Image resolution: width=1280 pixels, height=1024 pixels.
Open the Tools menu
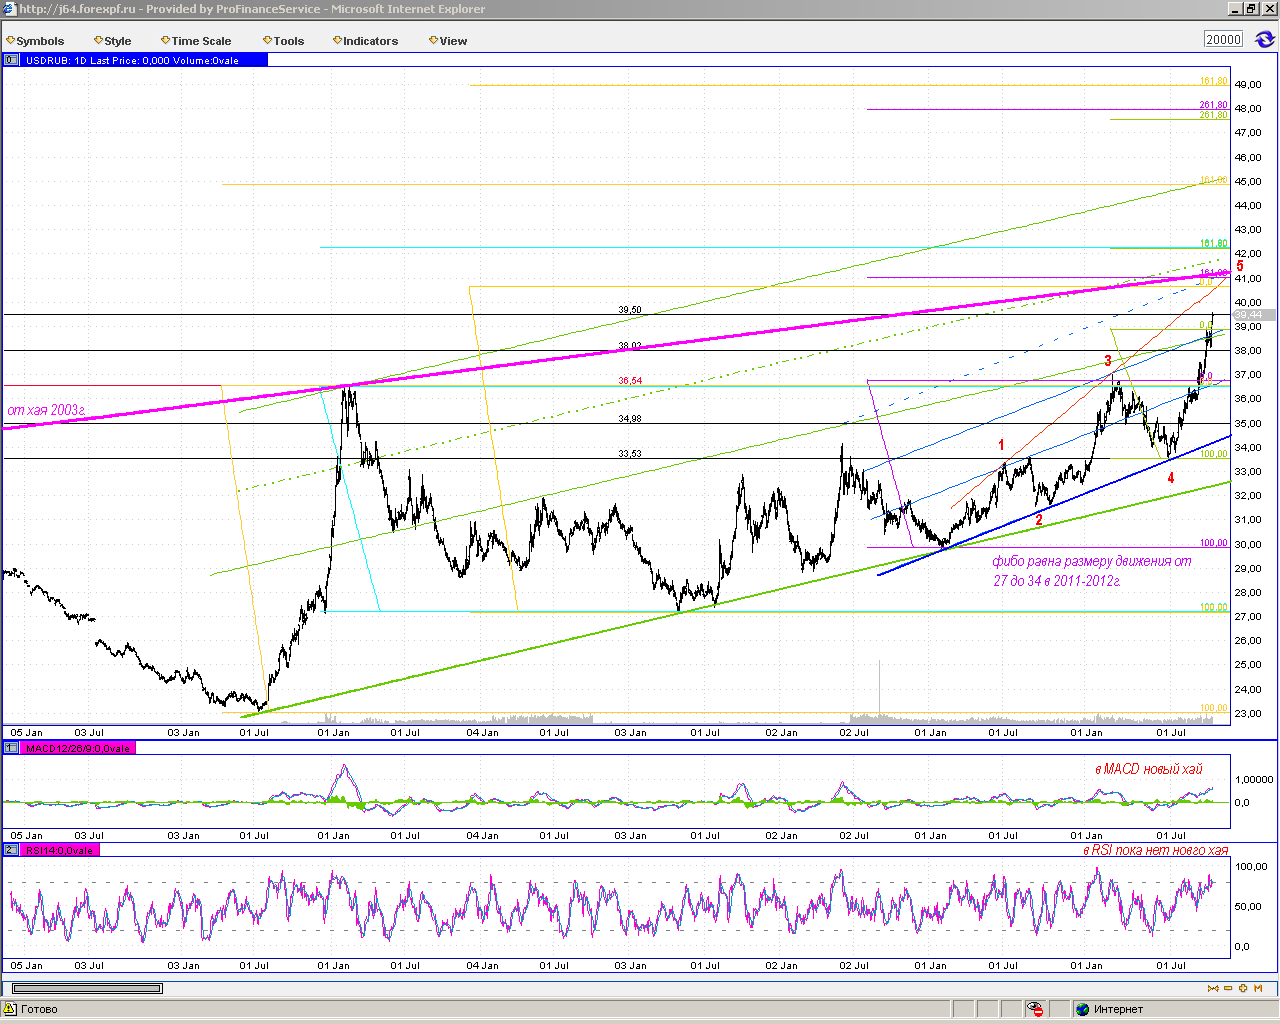pos(283,41)
